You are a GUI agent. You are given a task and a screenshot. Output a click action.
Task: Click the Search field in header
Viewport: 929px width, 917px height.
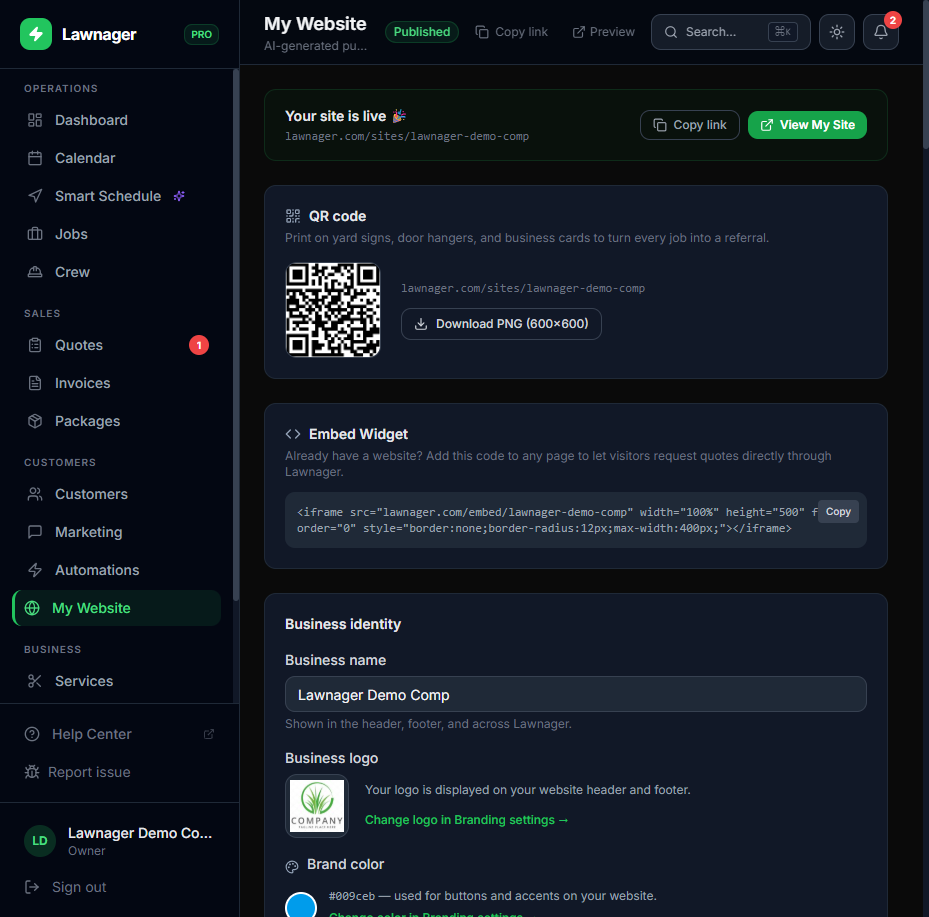(731, 32)
